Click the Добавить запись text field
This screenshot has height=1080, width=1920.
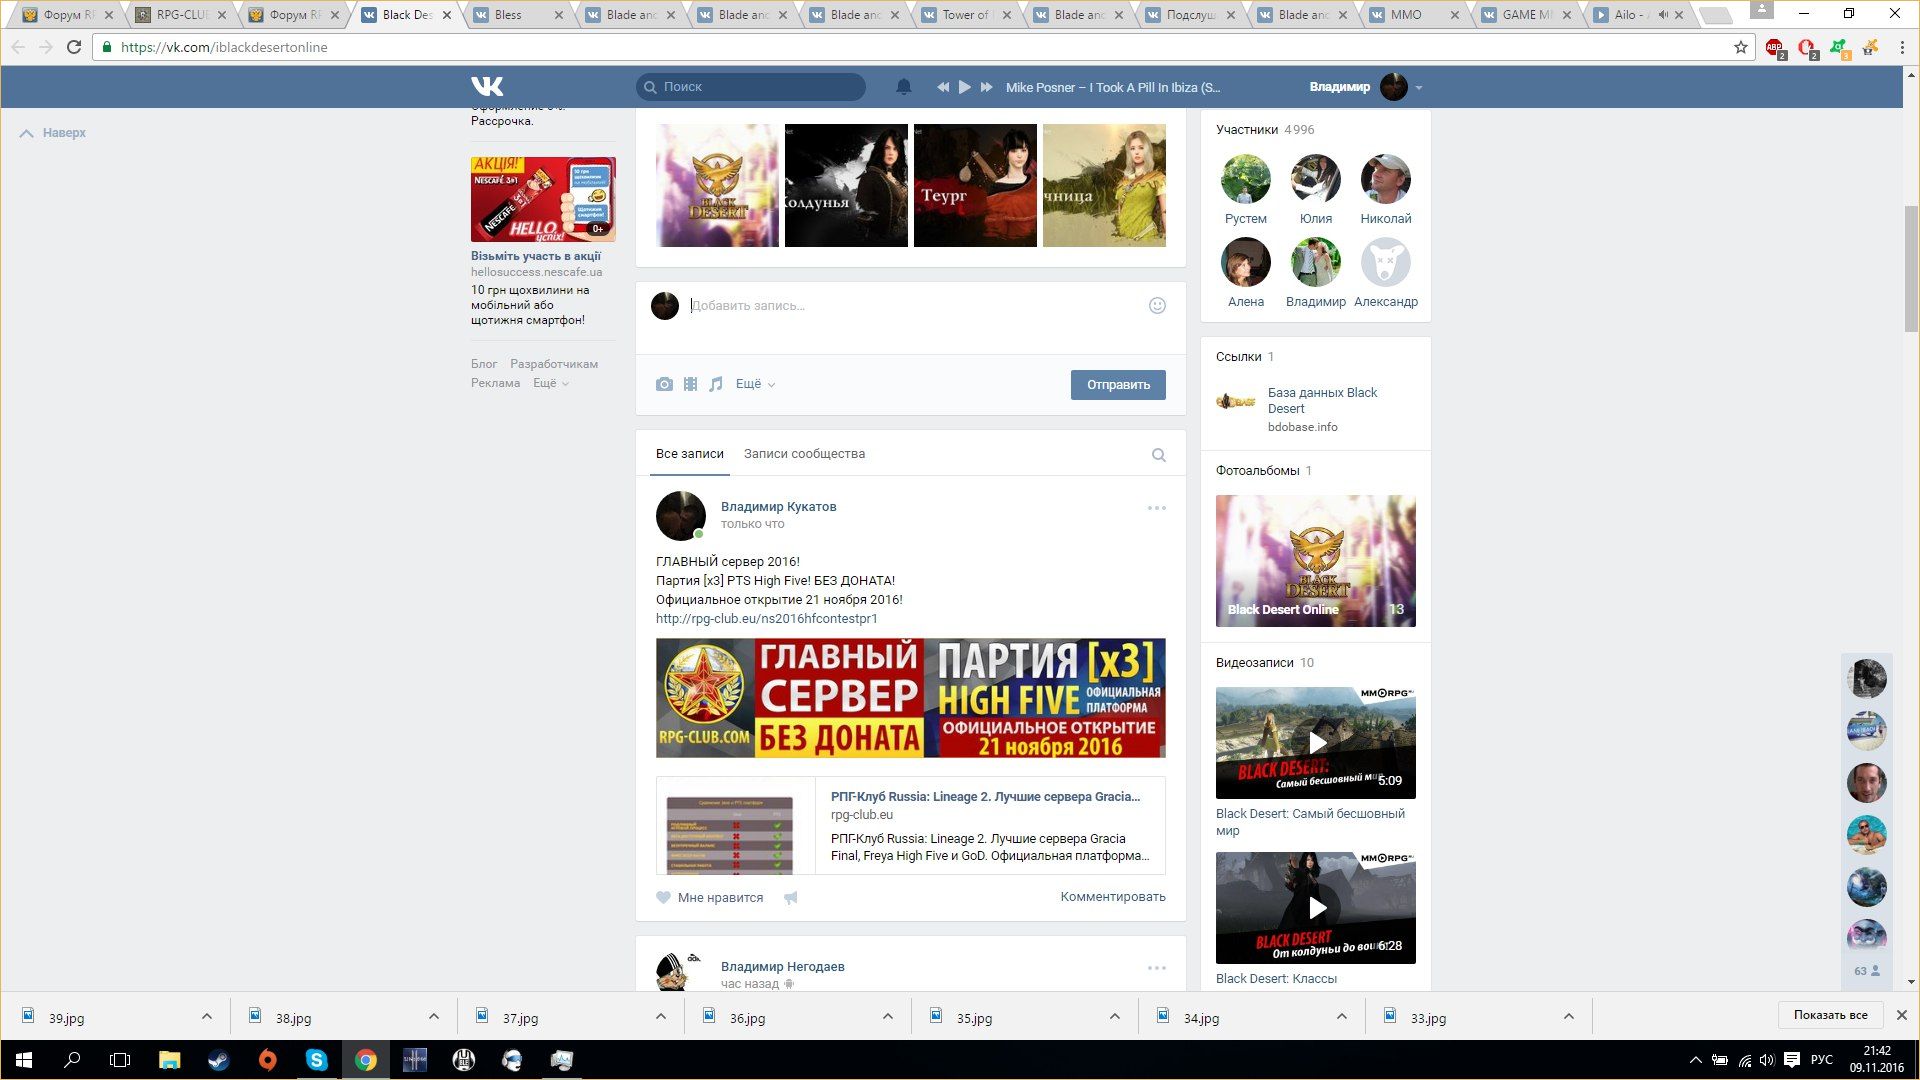pos(910,306)
